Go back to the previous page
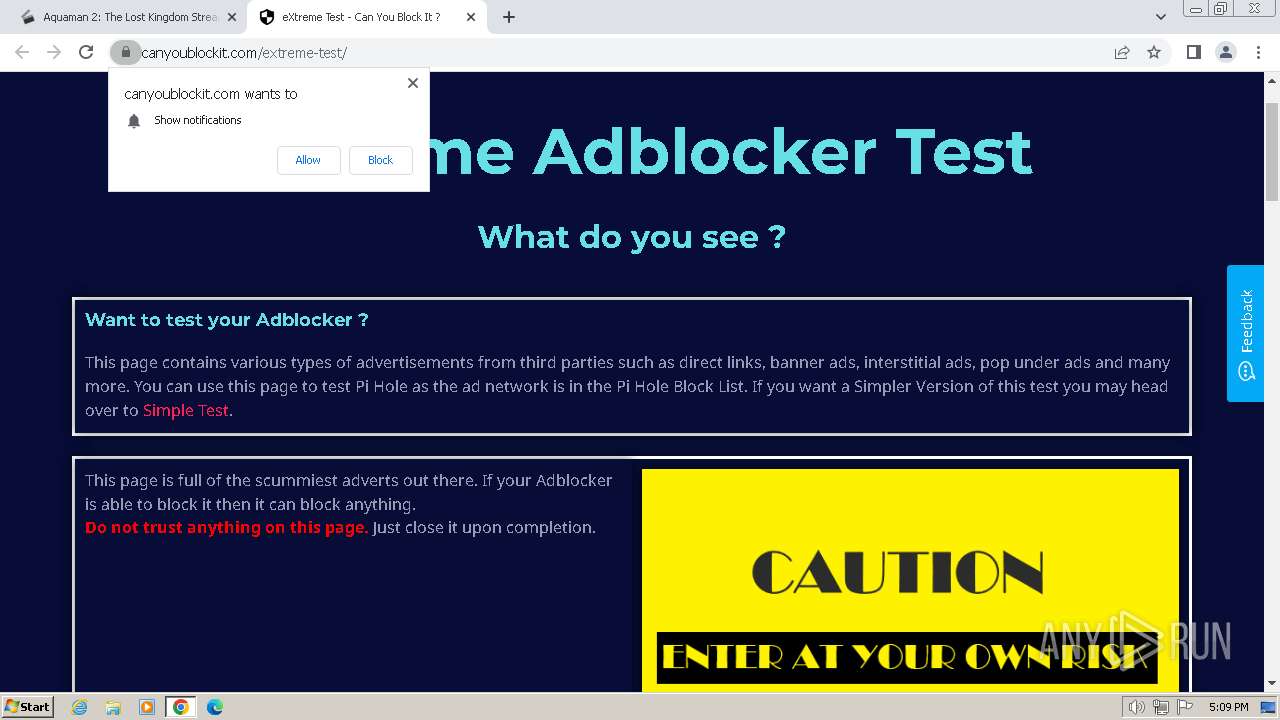1280x720 pixels. click(x=22, y=52)
